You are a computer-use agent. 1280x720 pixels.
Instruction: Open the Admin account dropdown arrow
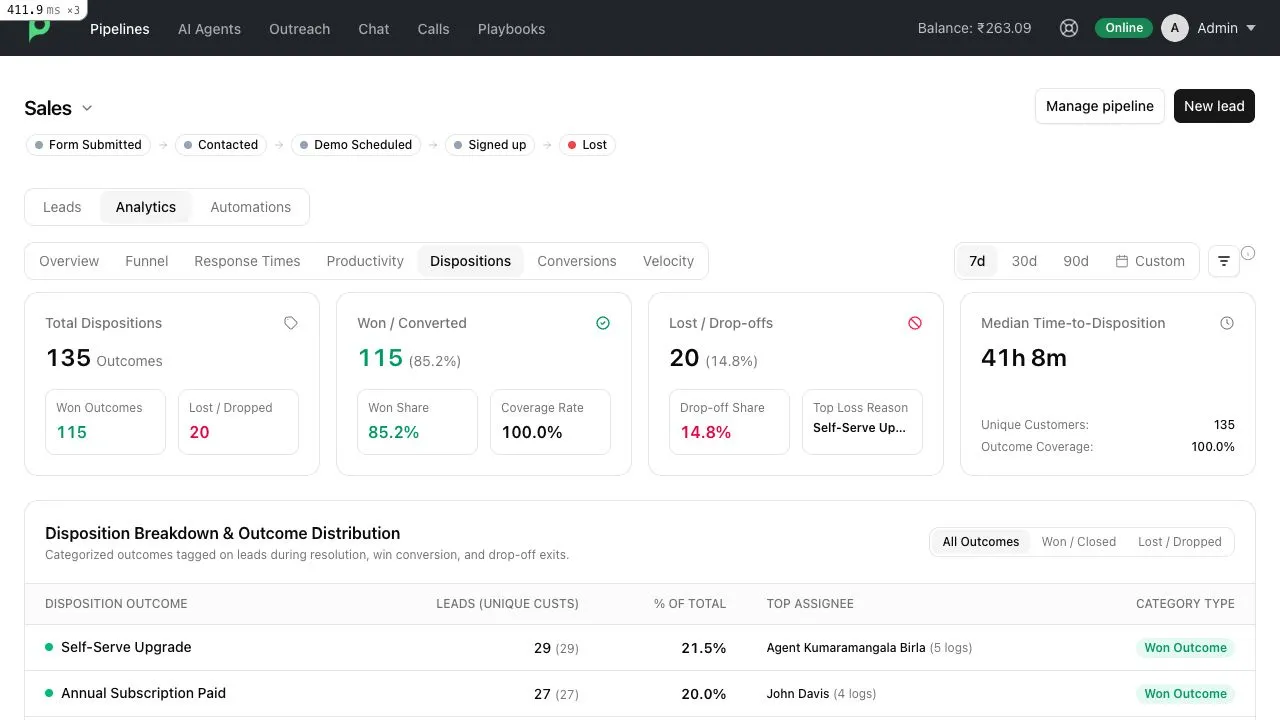pyautogui.click(x=1250, y=28)
